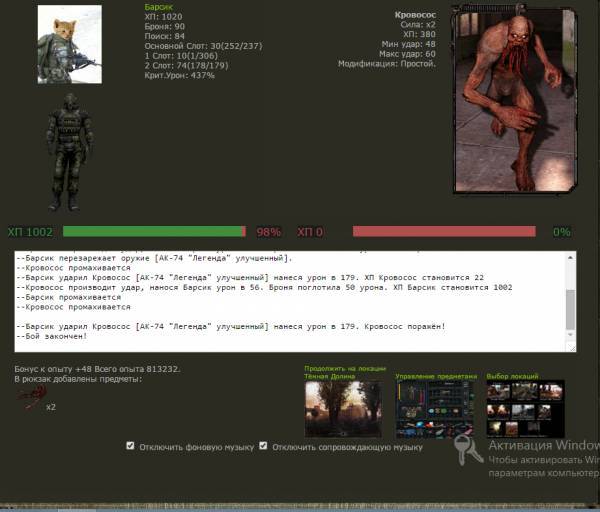Screen dimensions: 600x512
Task: Click the Активация Windows key icon
Action: pos(467,448)
